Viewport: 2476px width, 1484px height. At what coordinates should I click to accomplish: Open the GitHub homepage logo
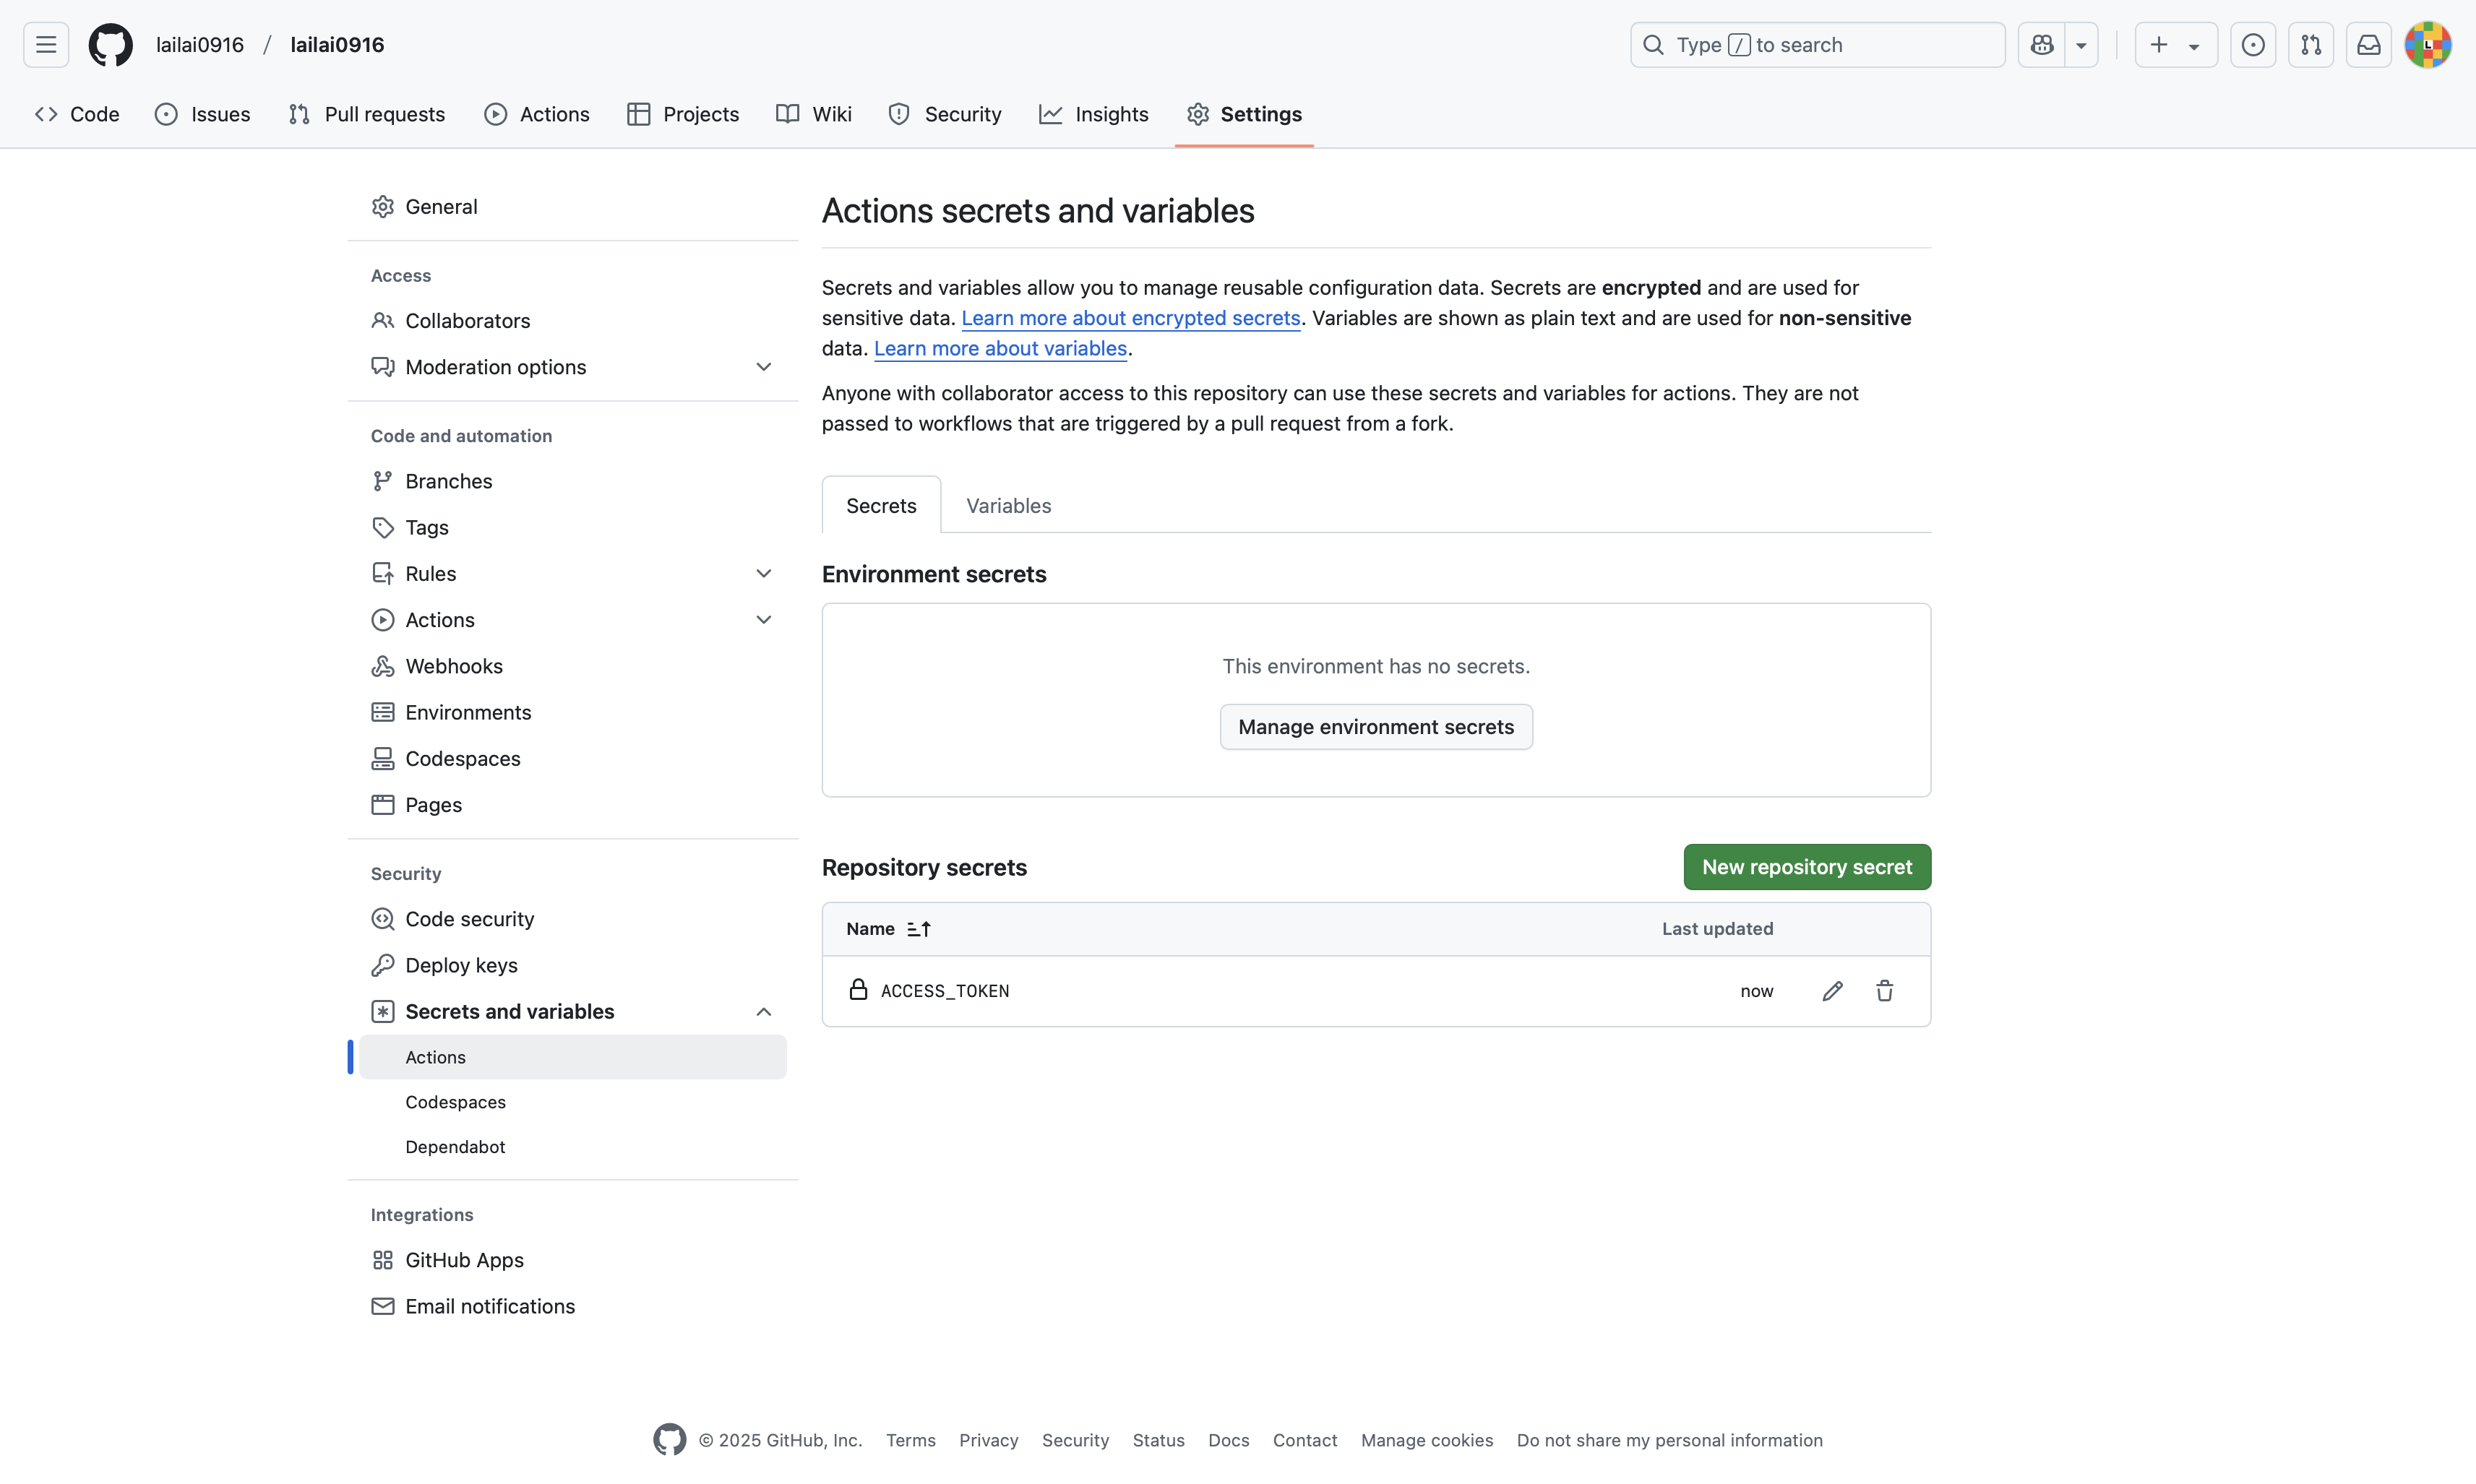coord(110,45)
